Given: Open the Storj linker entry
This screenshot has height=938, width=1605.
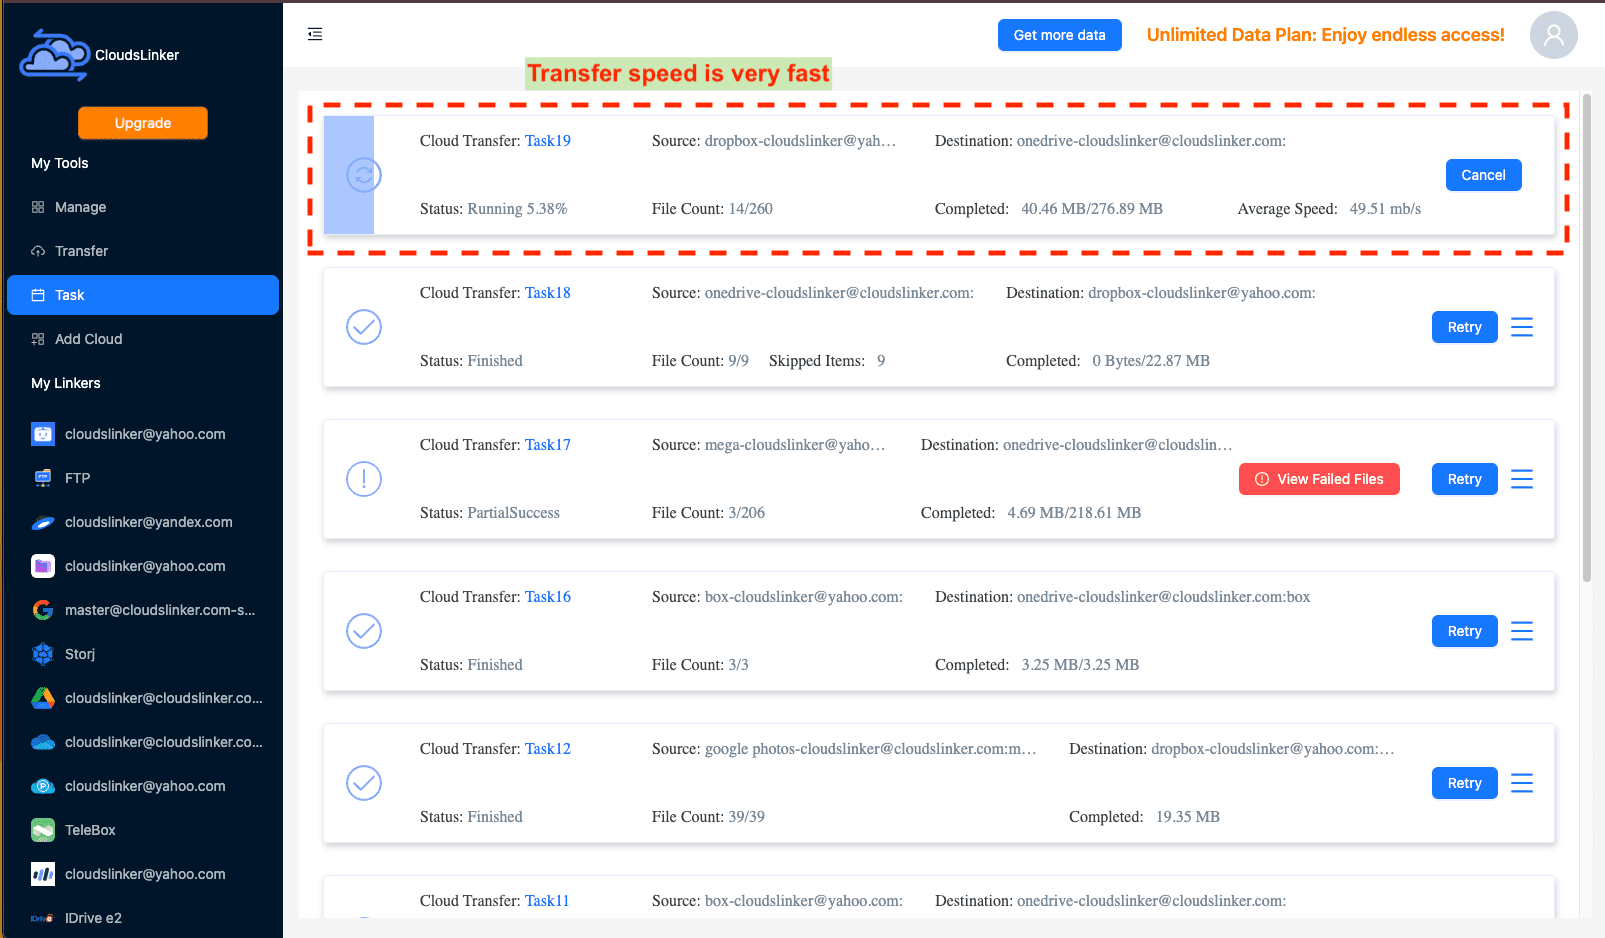Looking at the screenshot, I should (x=143, y=654).
